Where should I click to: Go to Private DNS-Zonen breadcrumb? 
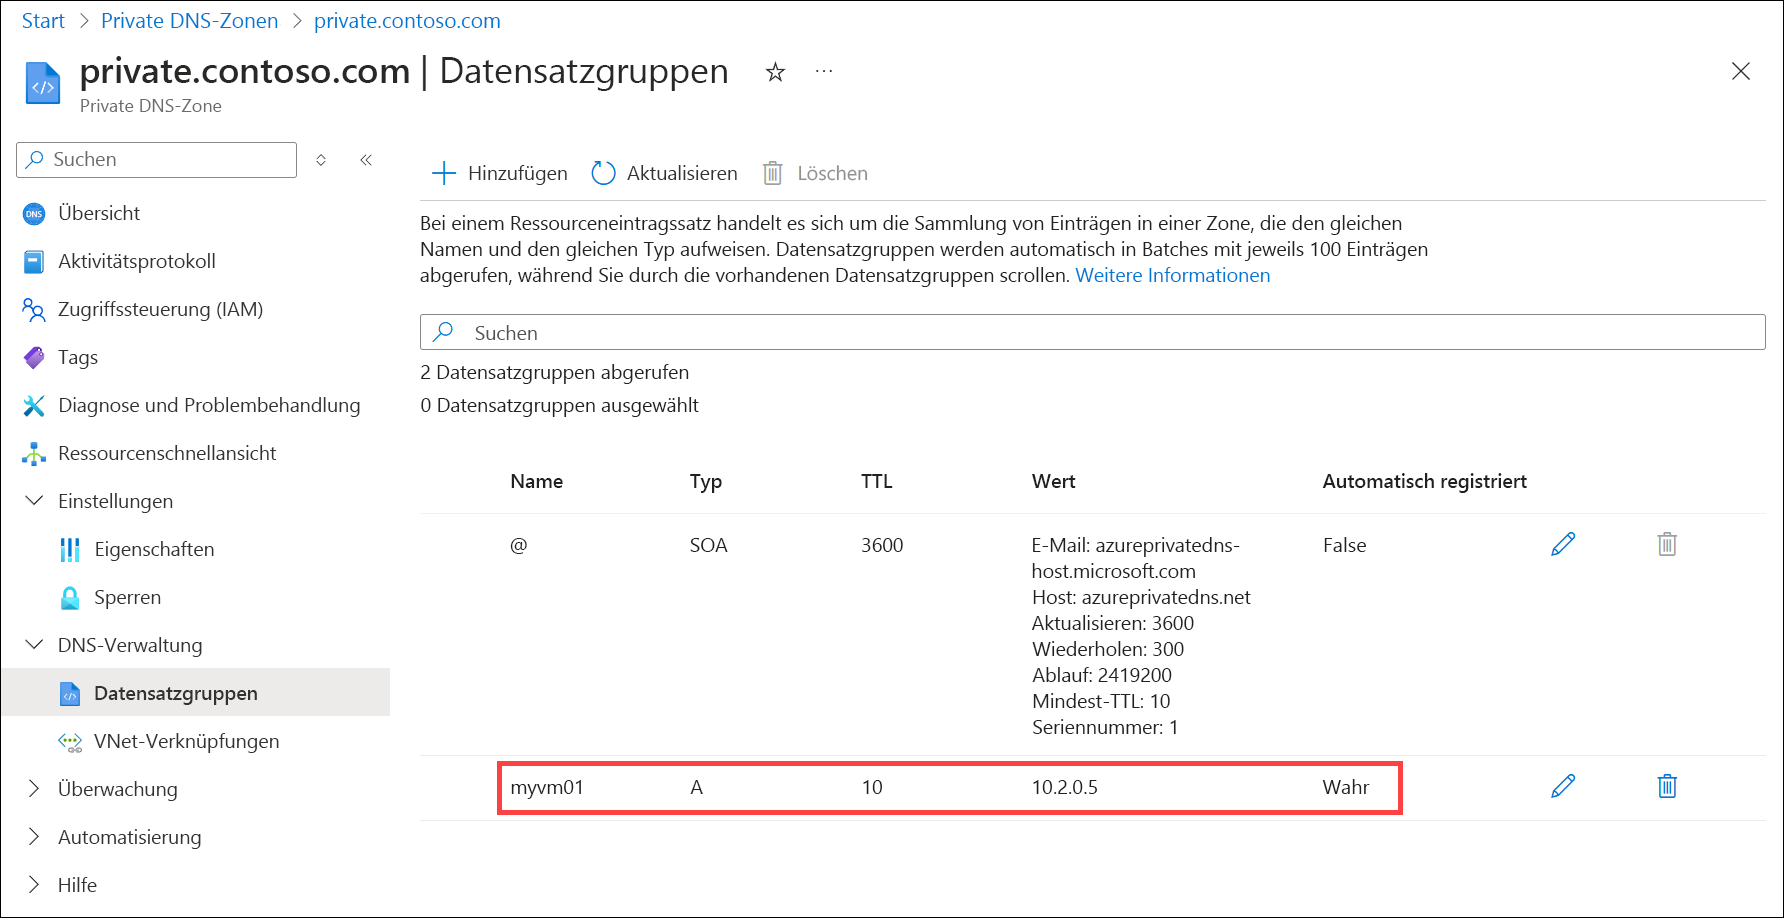click(190, 21)
